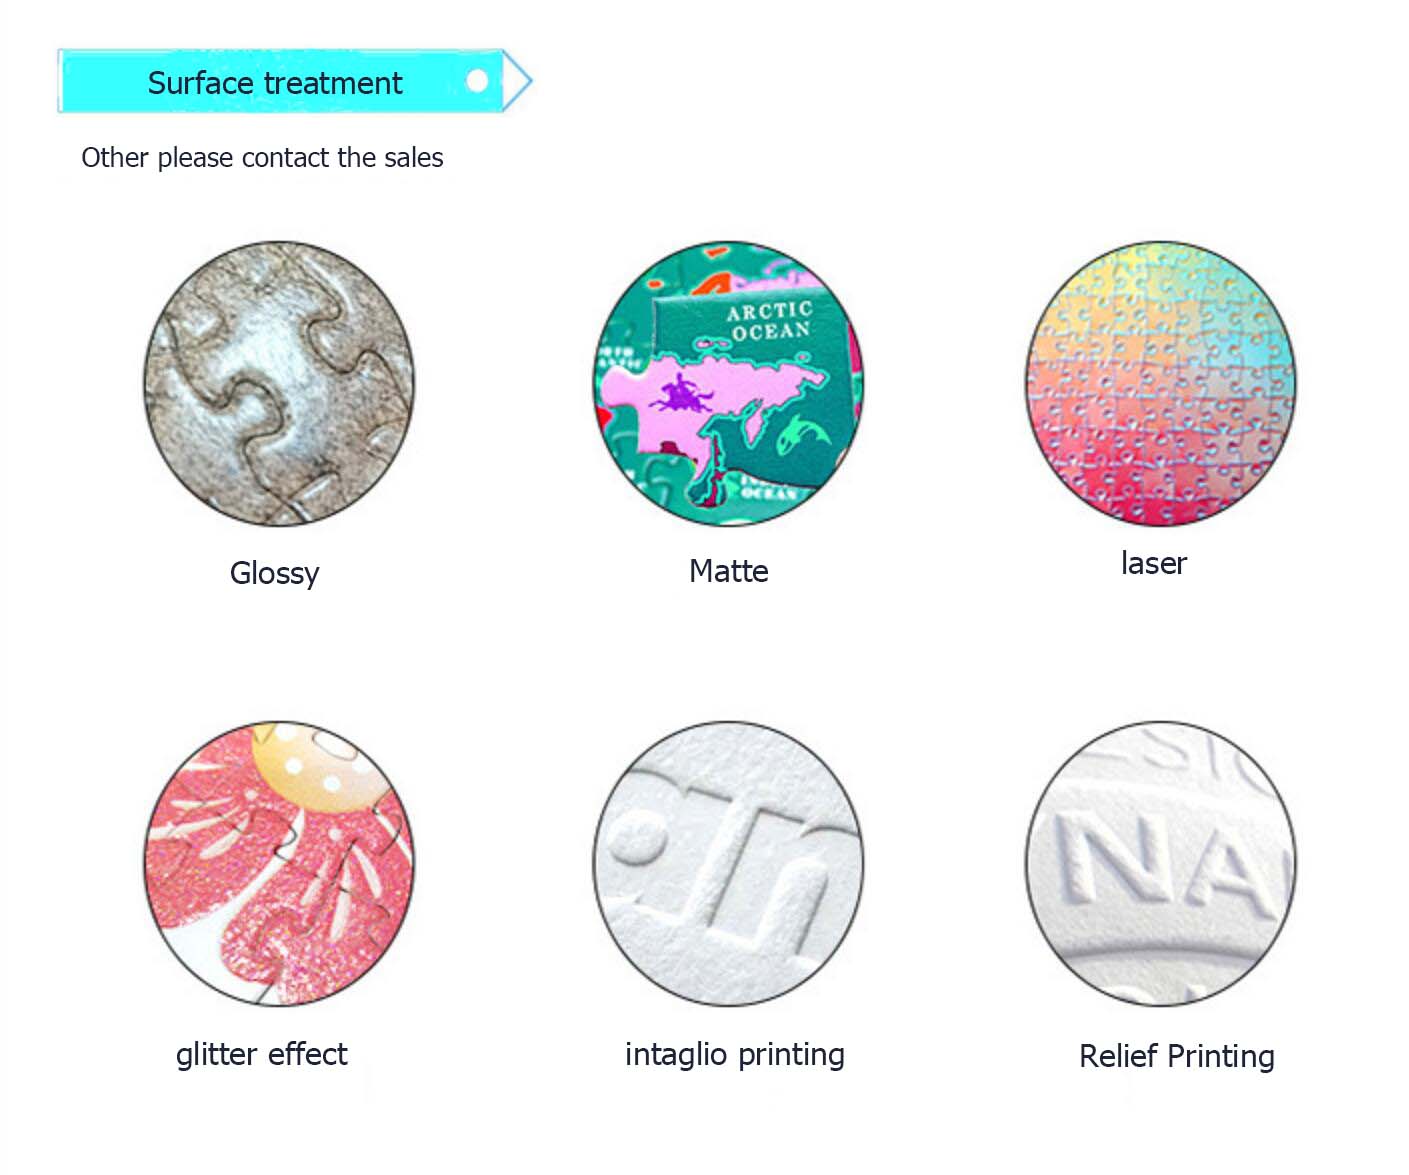Click the Surface treatment banner heading
Viewport: 1409px width, 1175px height.
point(275,82)
